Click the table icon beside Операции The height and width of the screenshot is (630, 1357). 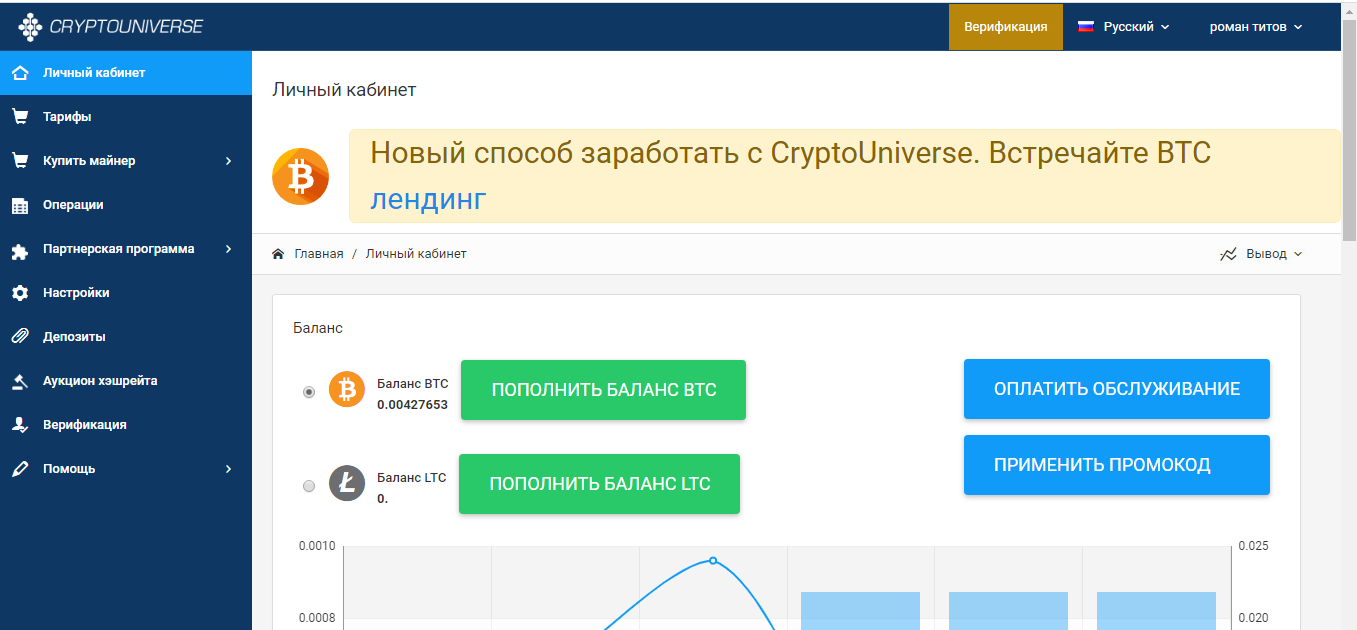pyautogui.click(x=20, y=205)
